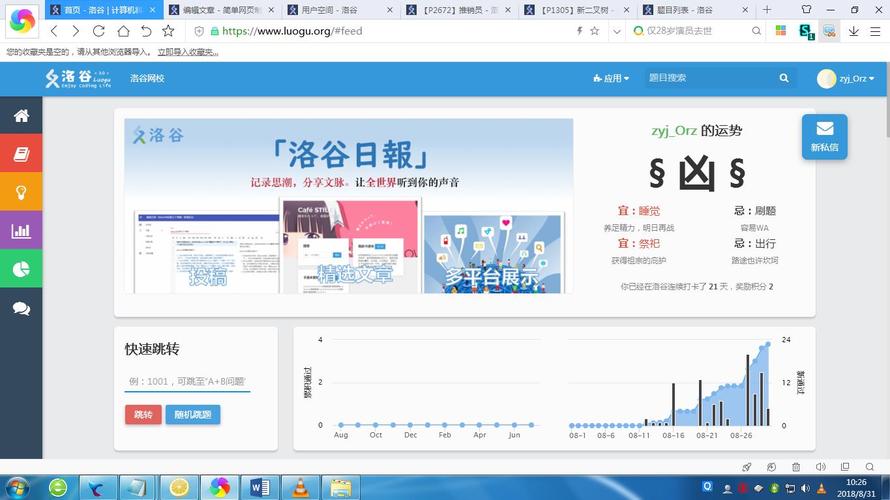The image size is (890, 500).
Task: Switch to the 【P1305】新二叉树 tab
Action: click(577, 10)
